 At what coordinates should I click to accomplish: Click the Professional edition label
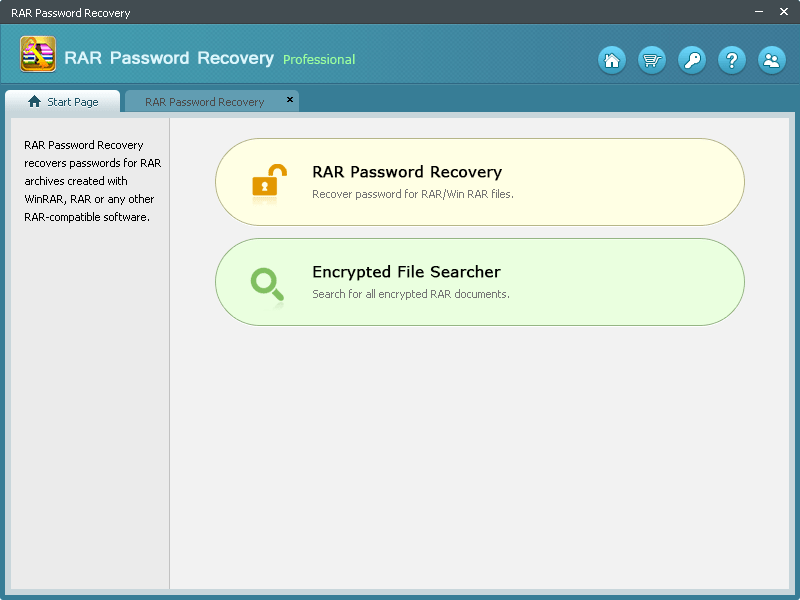click(319, 60)
